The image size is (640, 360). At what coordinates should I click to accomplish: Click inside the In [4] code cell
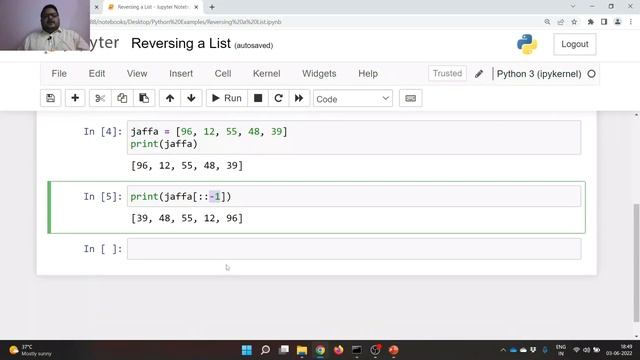354,138
